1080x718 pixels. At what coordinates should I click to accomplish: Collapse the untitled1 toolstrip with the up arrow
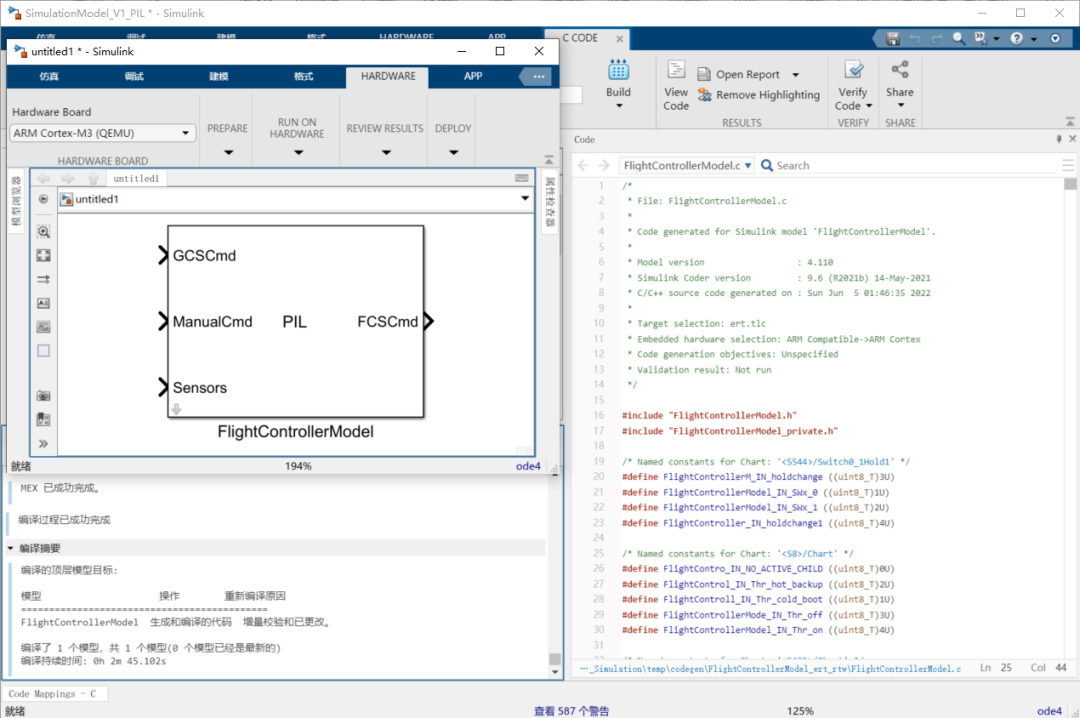(549, 160)
